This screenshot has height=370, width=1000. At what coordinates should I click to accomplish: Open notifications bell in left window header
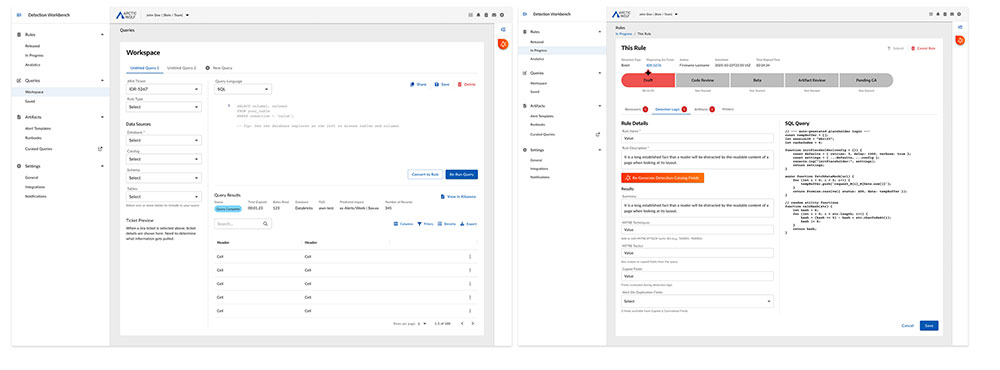tap(478, 14)
